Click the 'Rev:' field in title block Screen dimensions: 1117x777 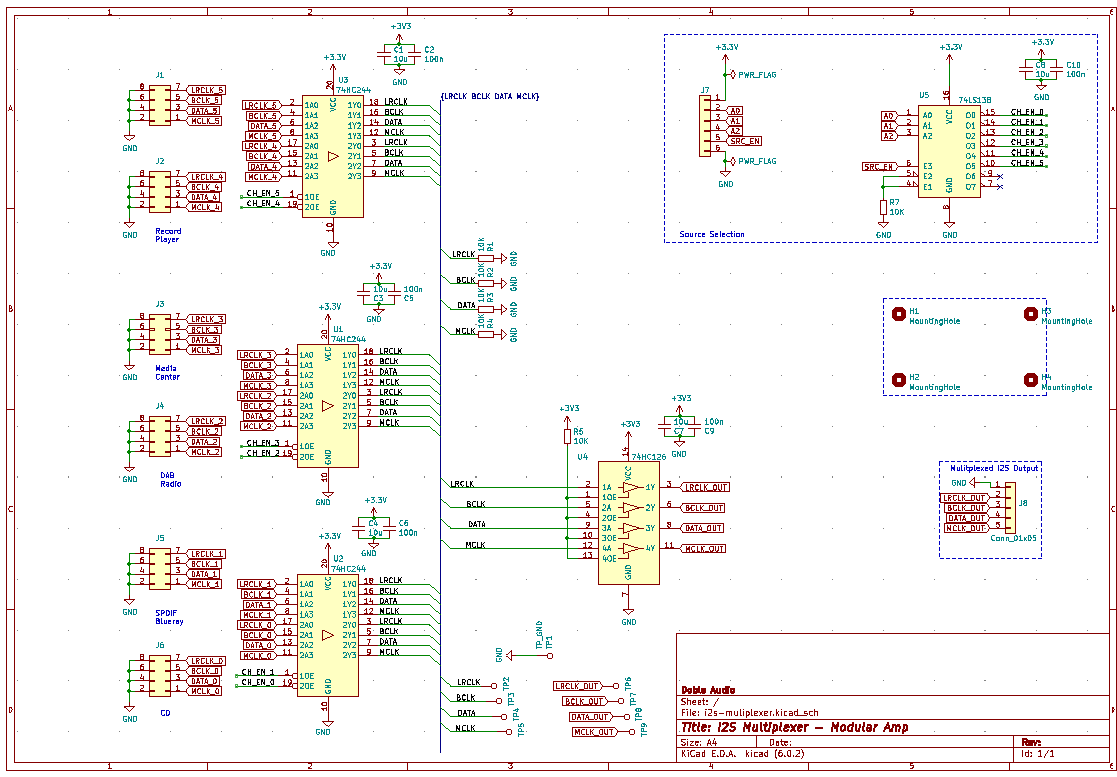pyautogui.click(x=1033, y=741)
